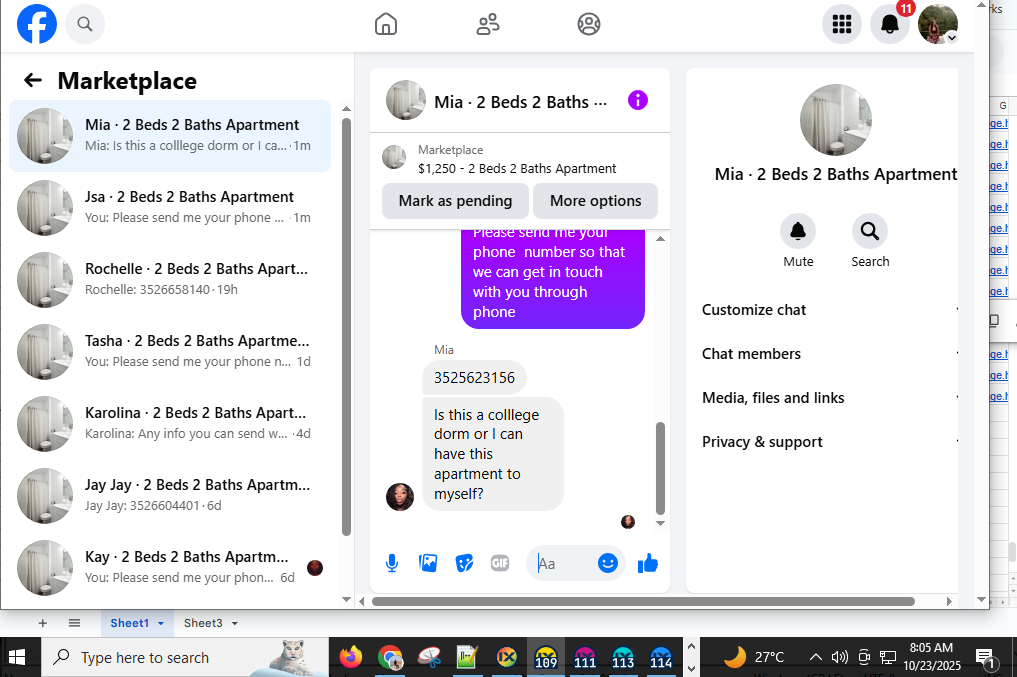Choose a GIF icon

tap(500, 564)
